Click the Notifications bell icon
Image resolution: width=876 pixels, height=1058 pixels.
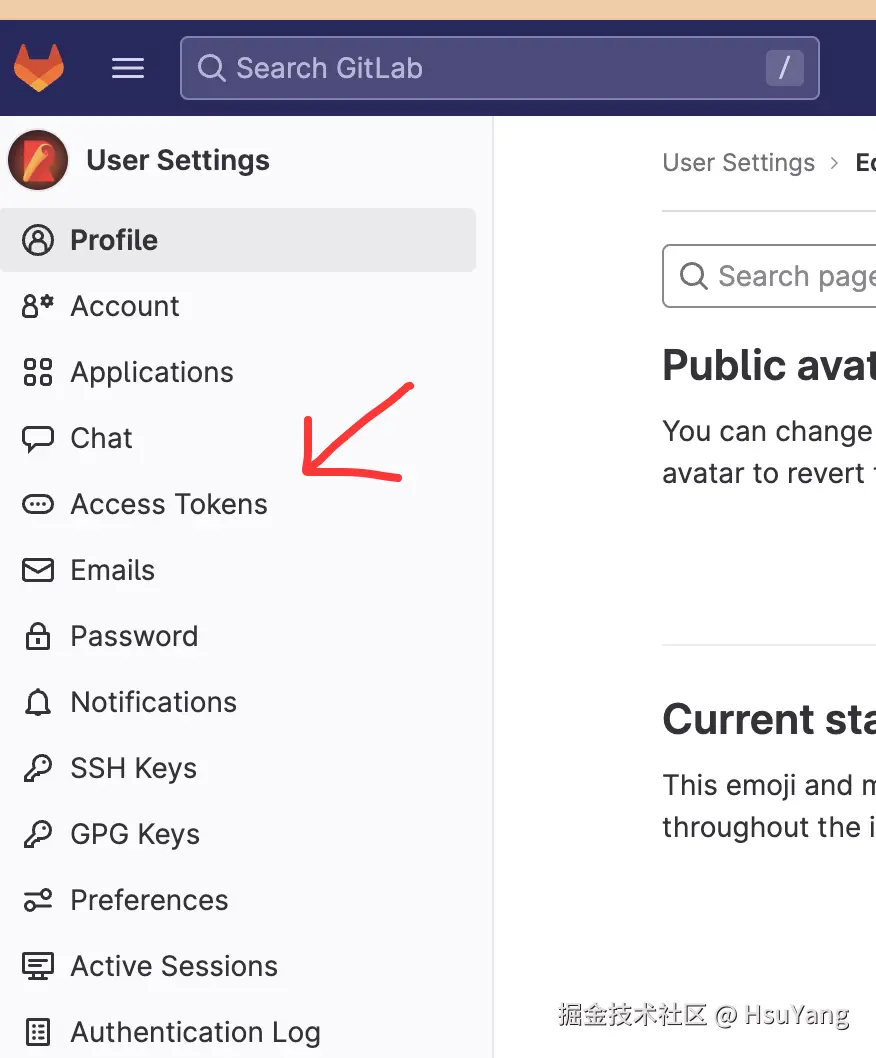(x=38, y=702)
